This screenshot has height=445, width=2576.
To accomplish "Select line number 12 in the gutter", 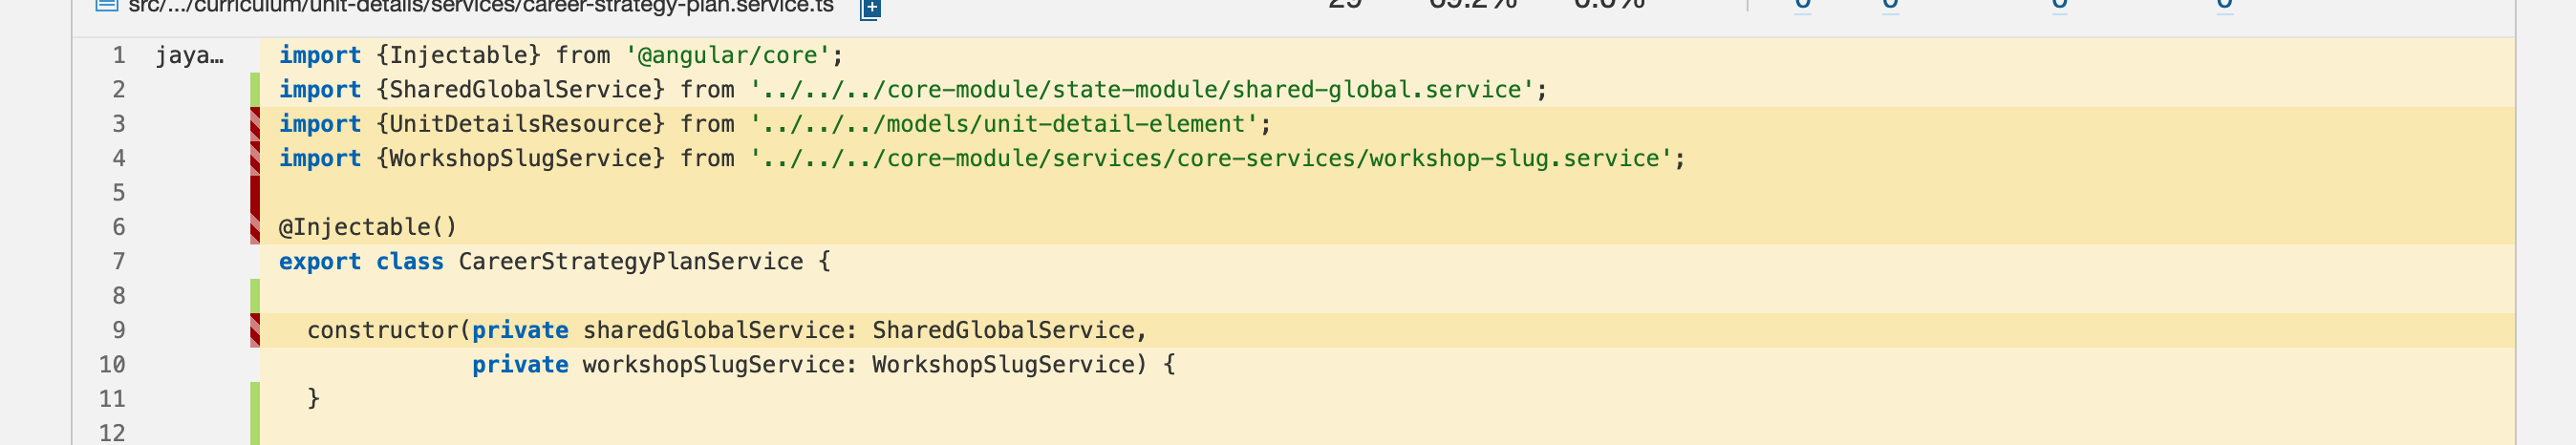I will point(112,433).
